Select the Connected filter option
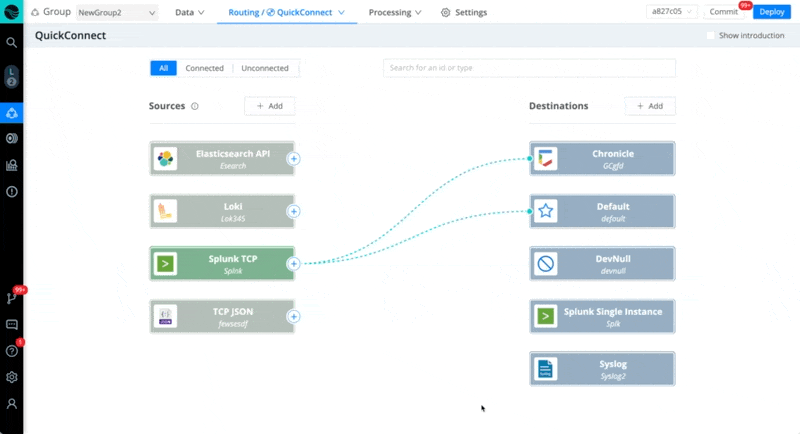 pyautogui.click(x=204, y=68)
